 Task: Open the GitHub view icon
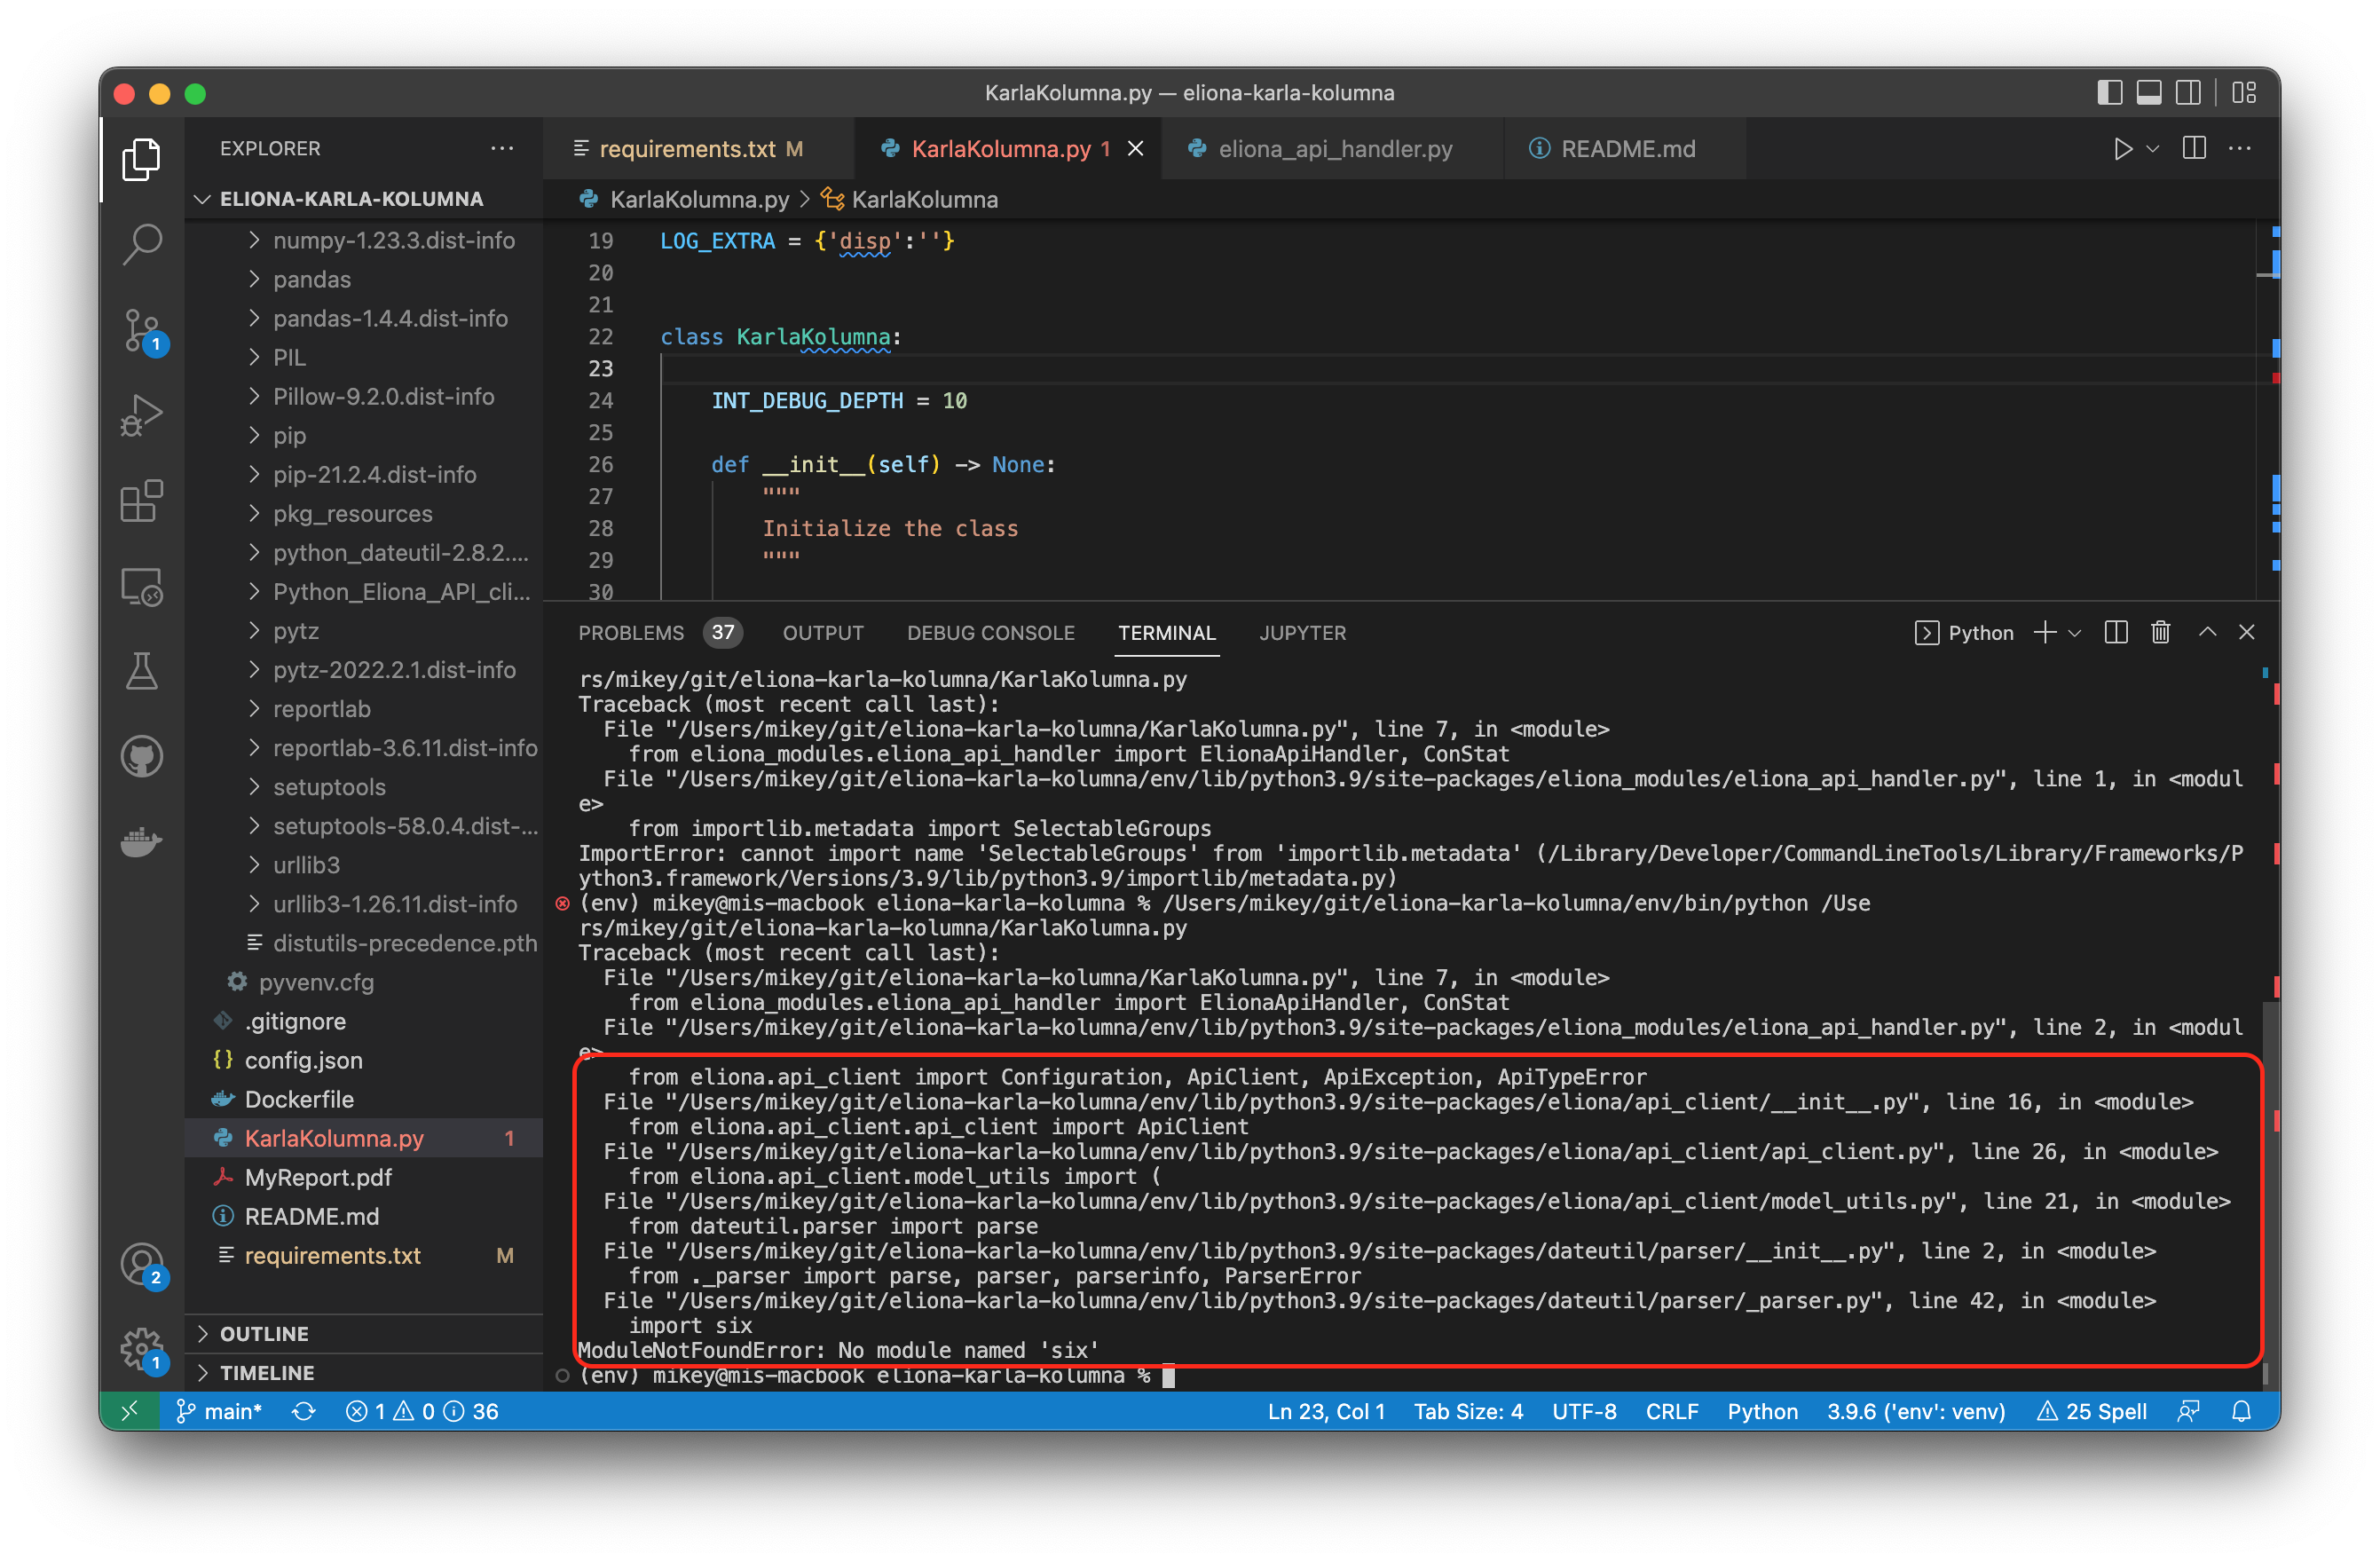(x=142, y=757)
